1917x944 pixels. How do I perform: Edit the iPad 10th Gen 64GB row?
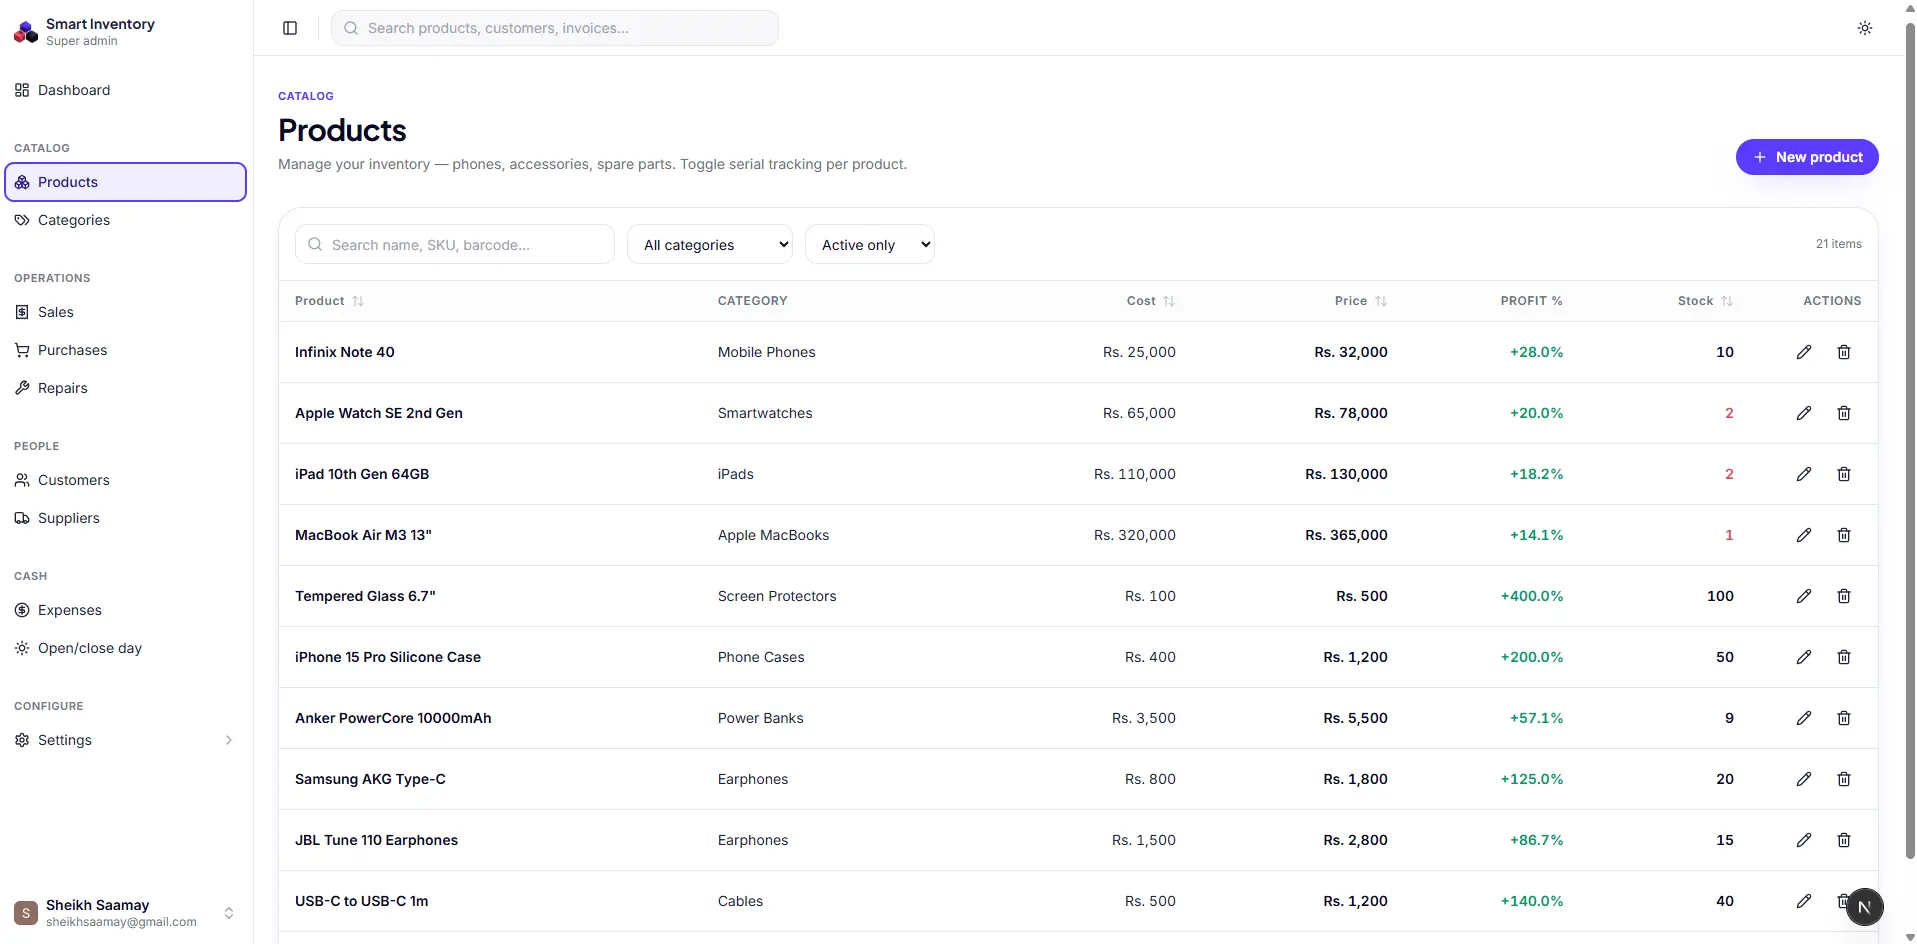click(1804, 474)
